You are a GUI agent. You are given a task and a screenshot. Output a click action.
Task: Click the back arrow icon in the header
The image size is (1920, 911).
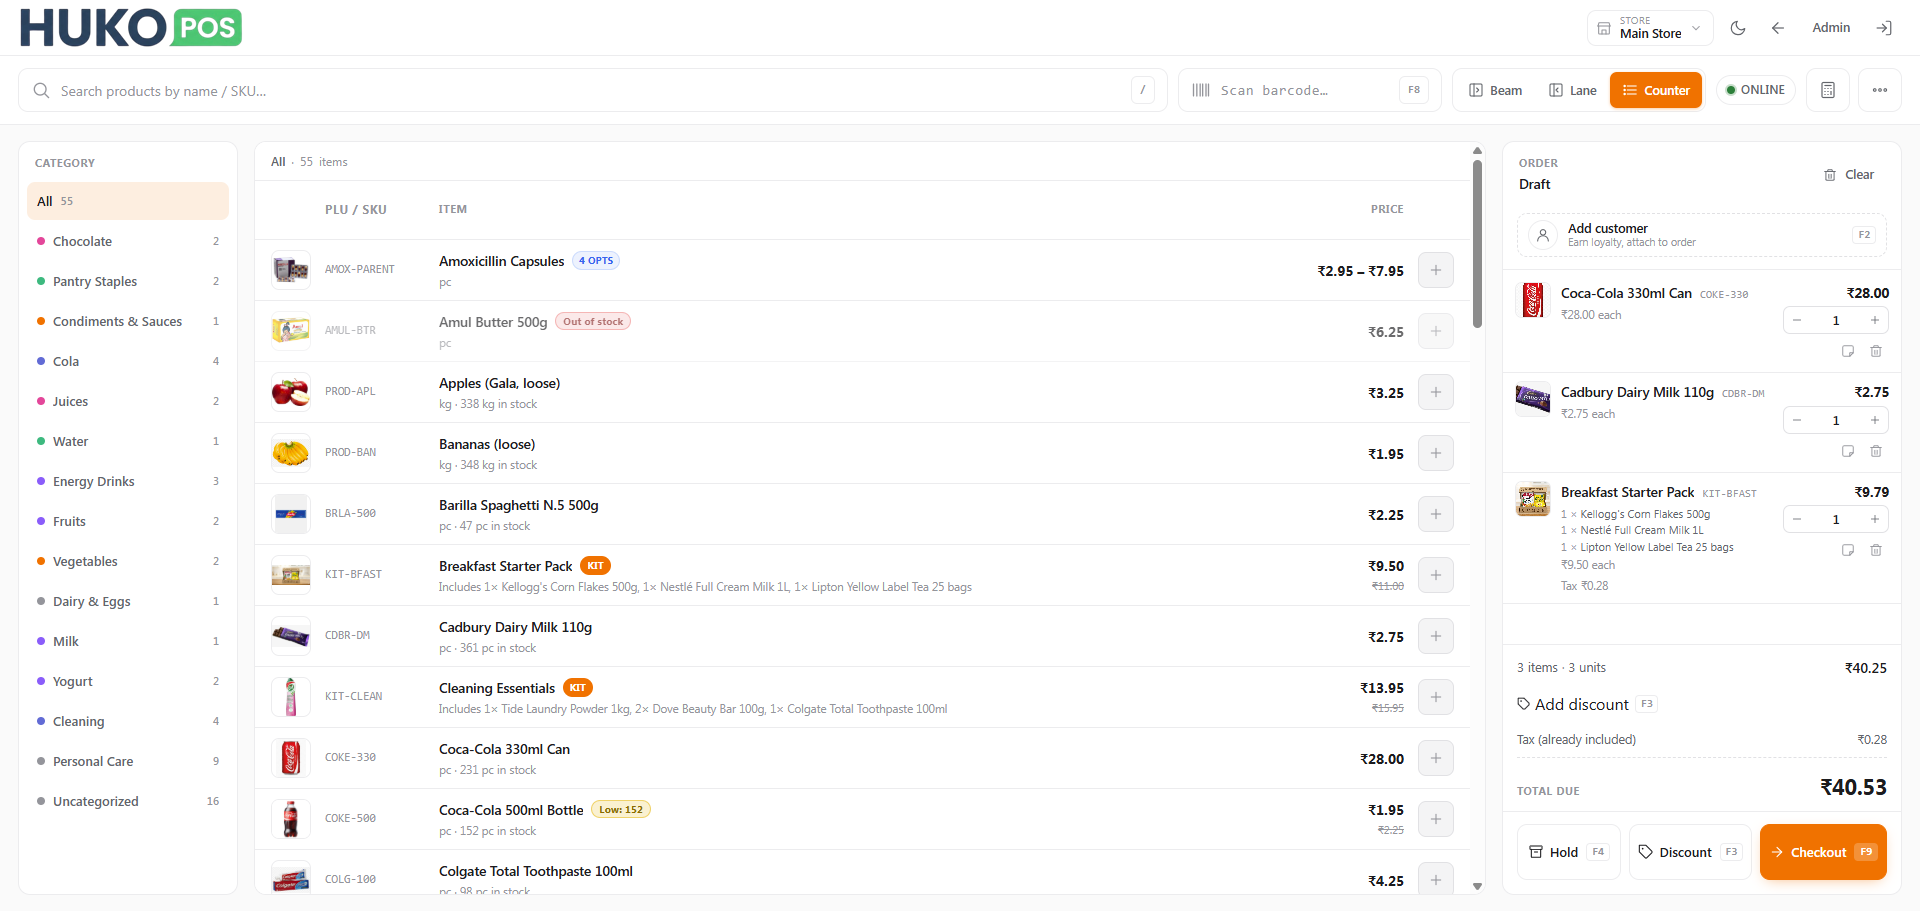point(1778,28)
